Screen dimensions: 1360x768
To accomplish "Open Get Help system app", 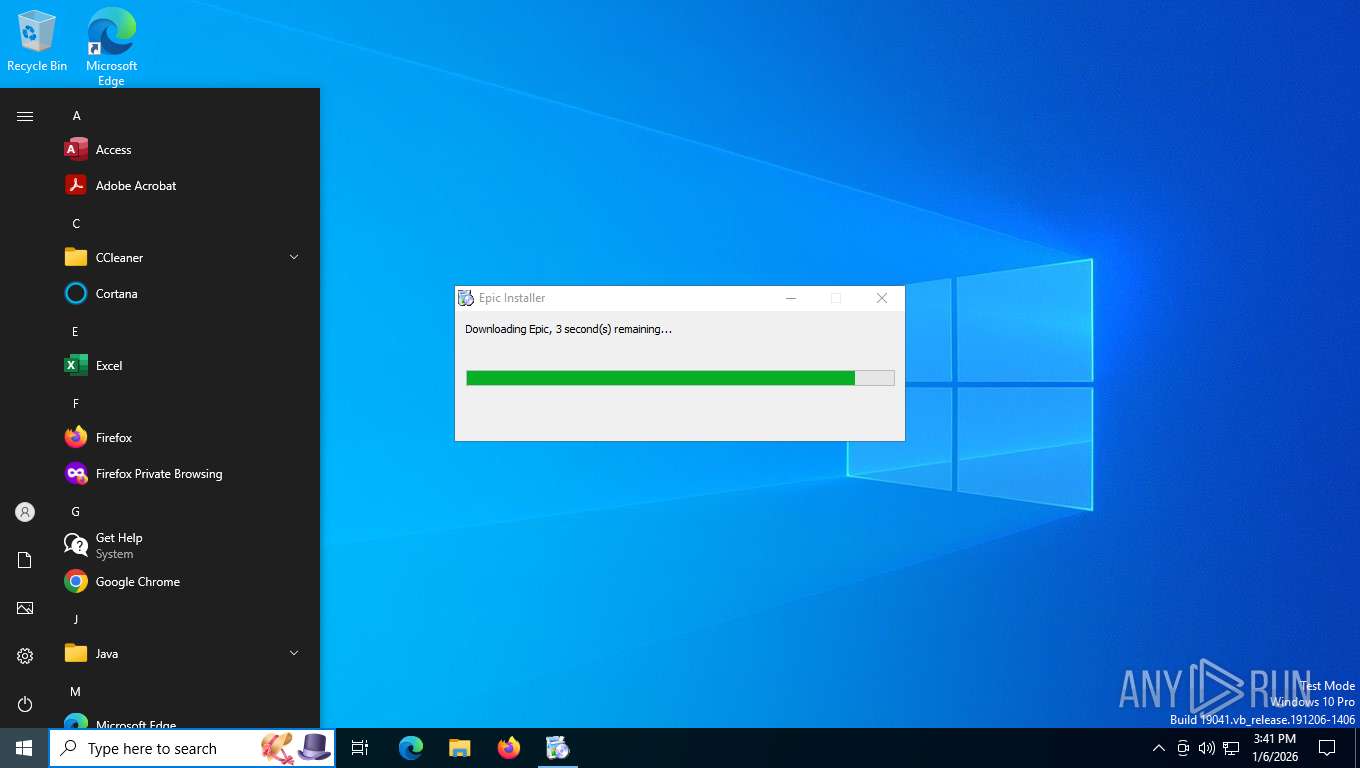I will [x=185, y=545].
